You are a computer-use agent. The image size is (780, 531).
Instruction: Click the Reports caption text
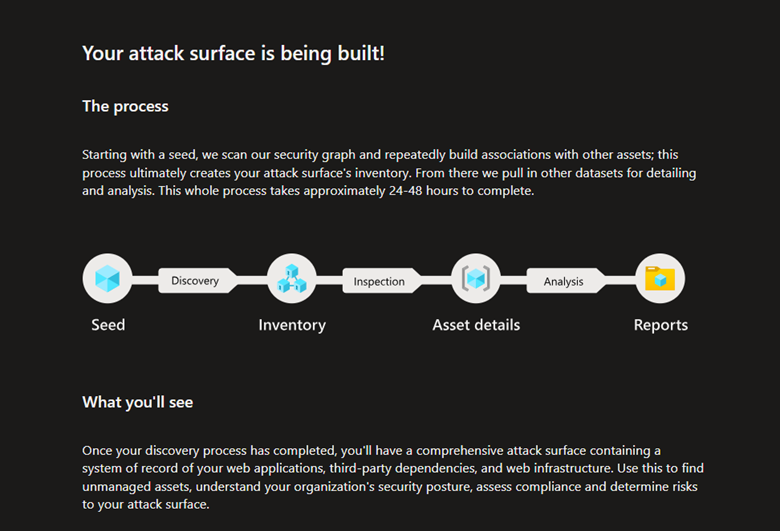(661, 325)
